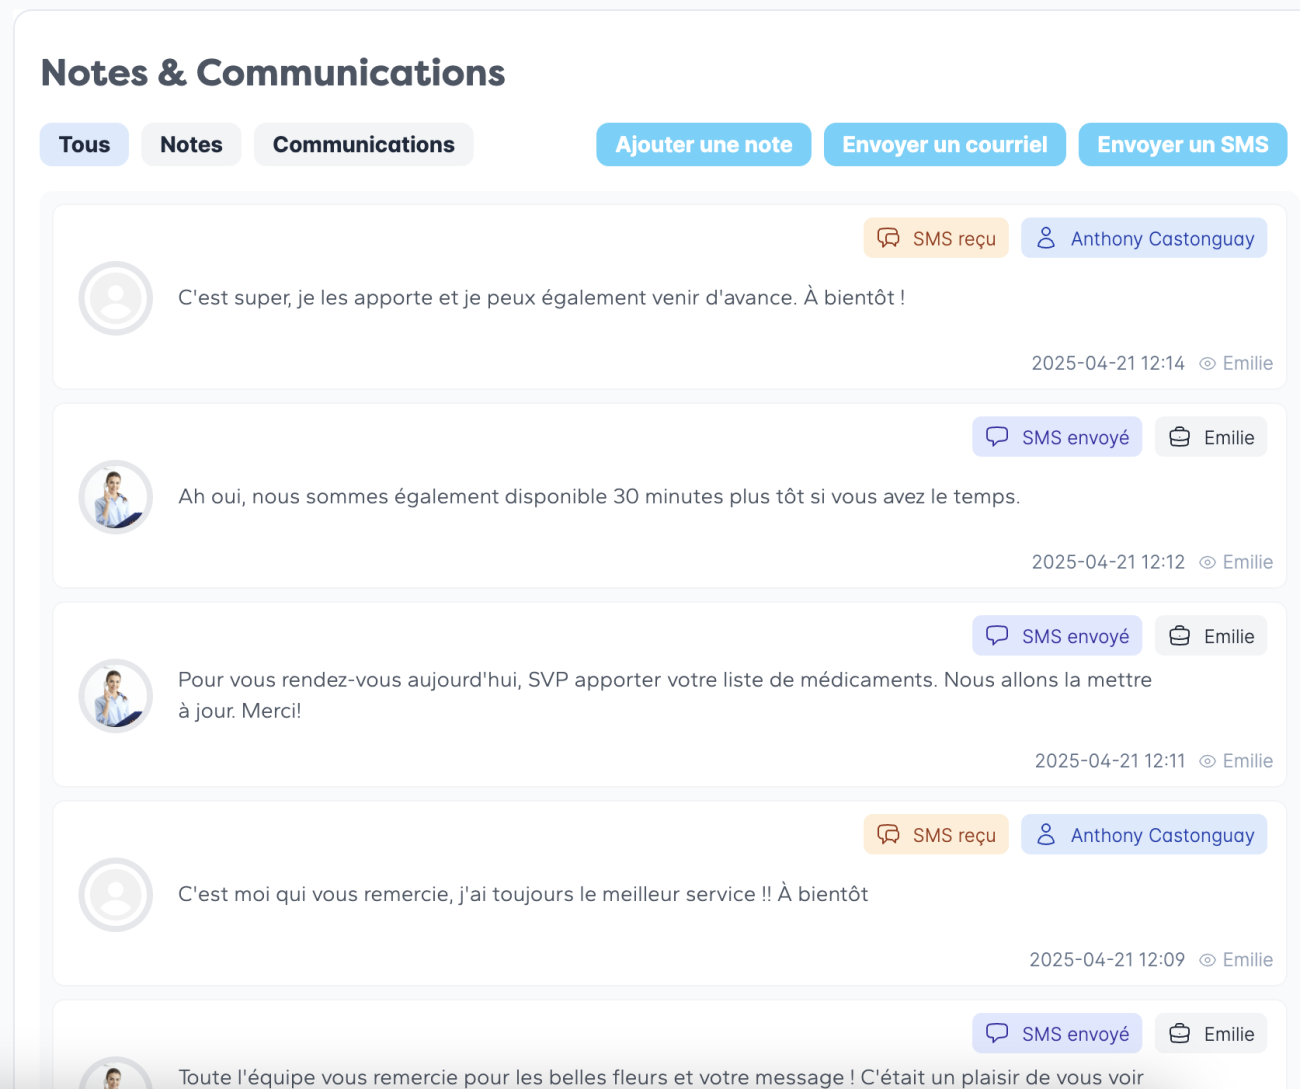Click Emilie photo avatar on 12:11 message
The width and height of the screenshot is (1300, 1089).
[116, 696]
